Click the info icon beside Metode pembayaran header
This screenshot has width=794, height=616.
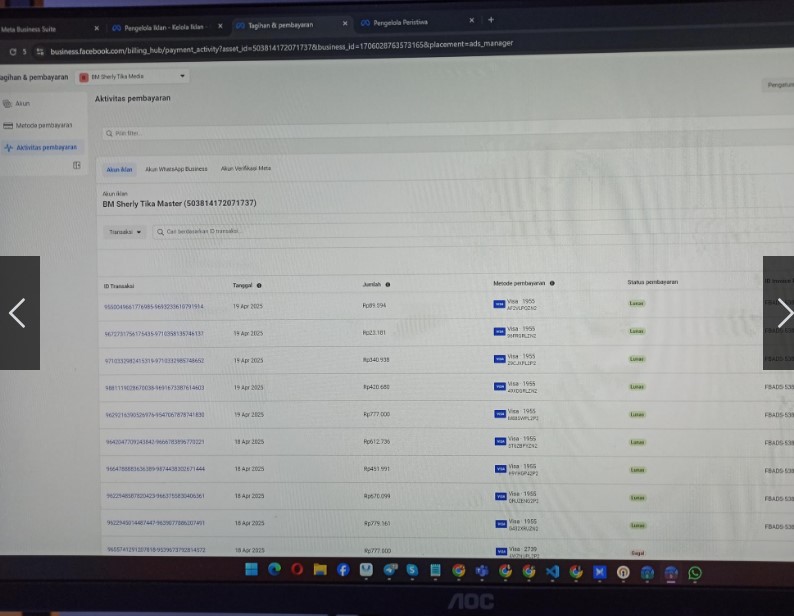pyautogui.click(x=552, y=284)
